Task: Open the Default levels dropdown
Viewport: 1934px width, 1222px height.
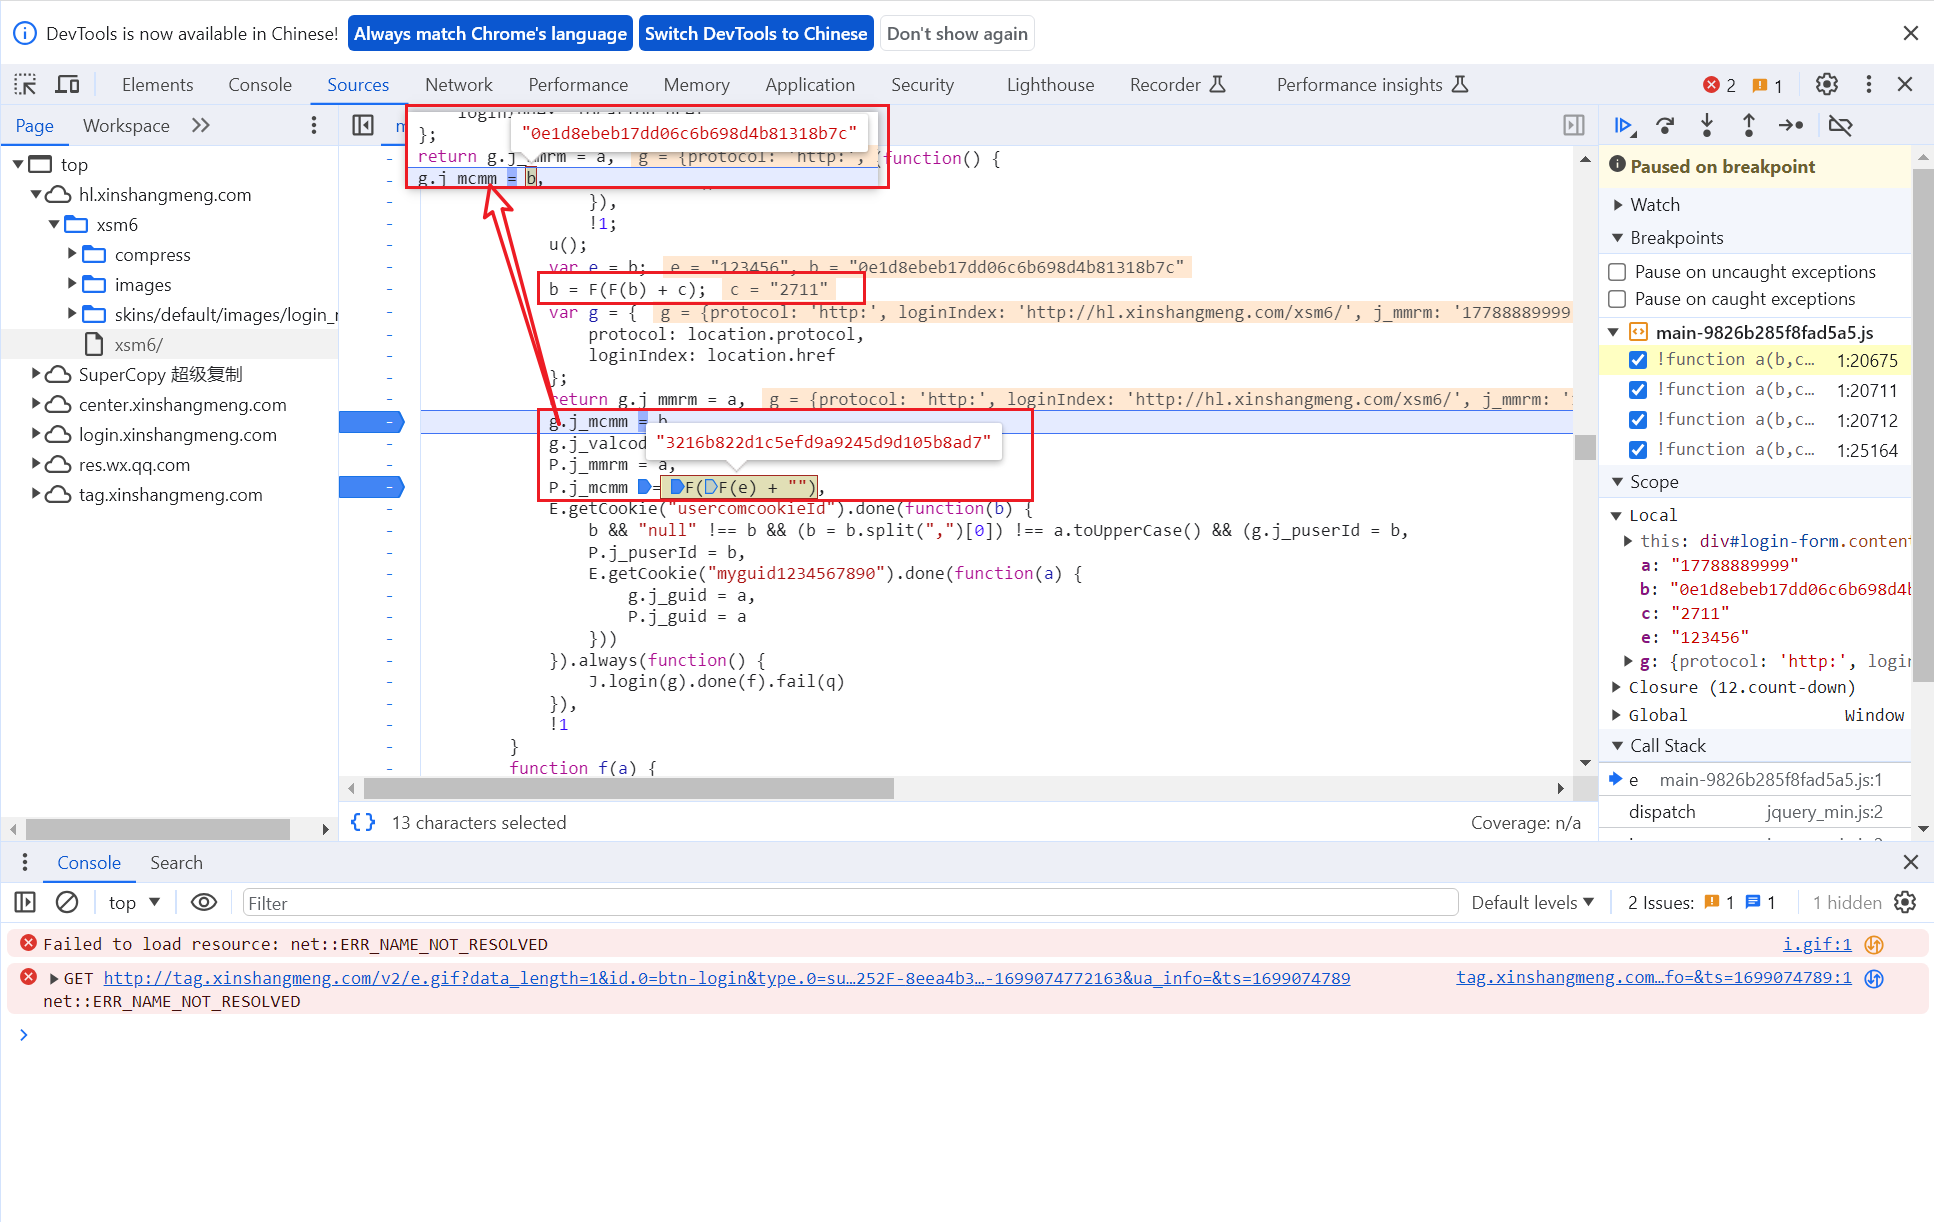Action: click(1532, 902)
